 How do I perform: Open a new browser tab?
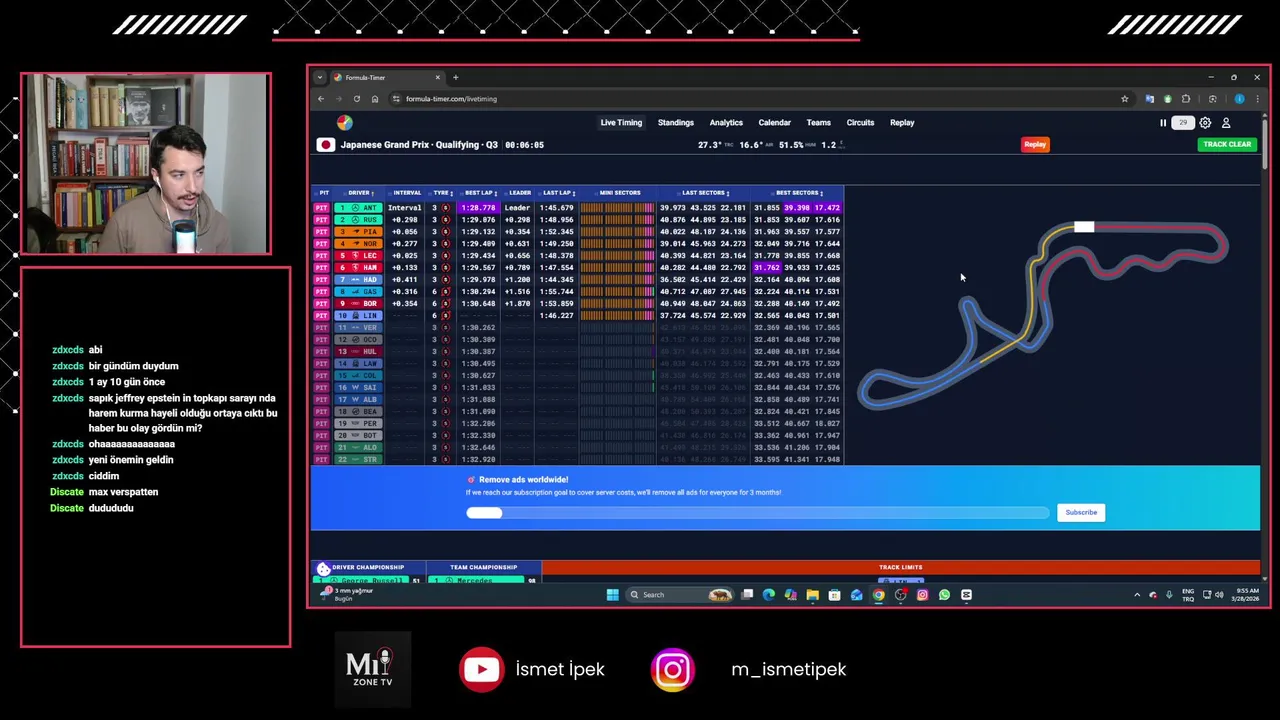455,77
